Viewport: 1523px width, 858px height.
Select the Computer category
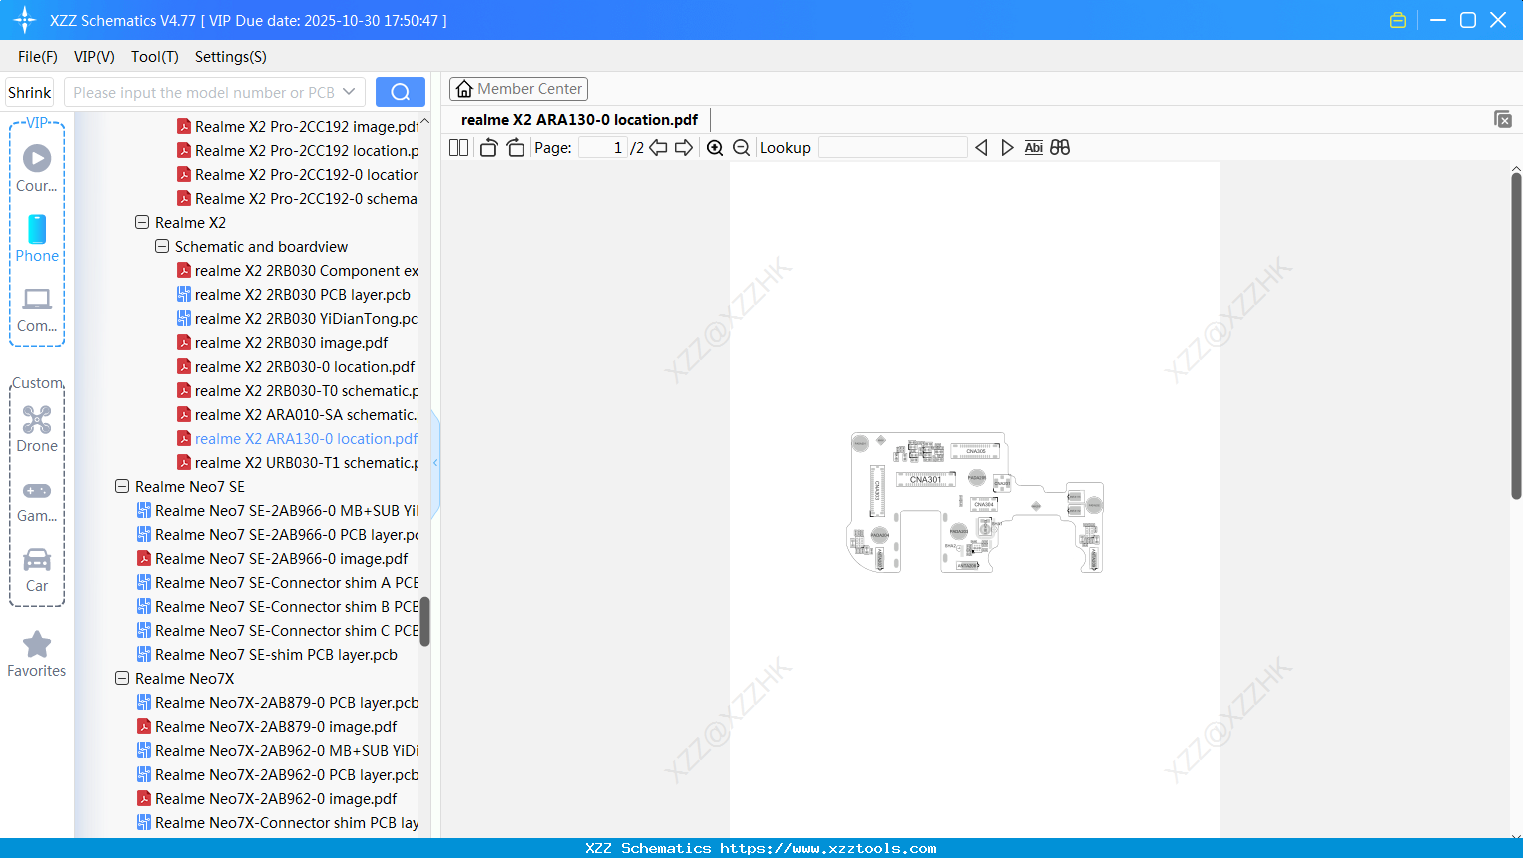click(x=37, y=310)
